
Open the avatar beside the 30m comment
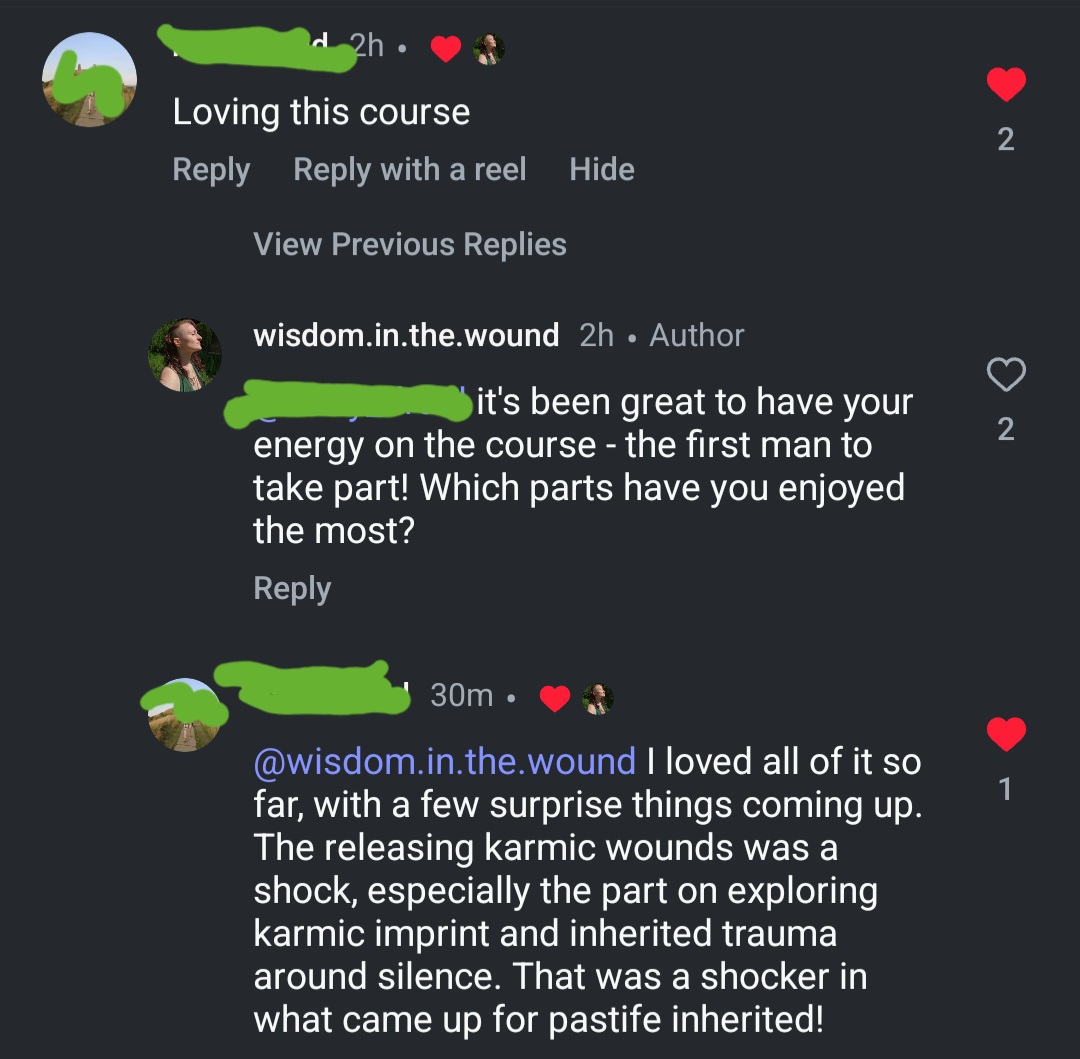pyautogui.click(x=184, y=714)
